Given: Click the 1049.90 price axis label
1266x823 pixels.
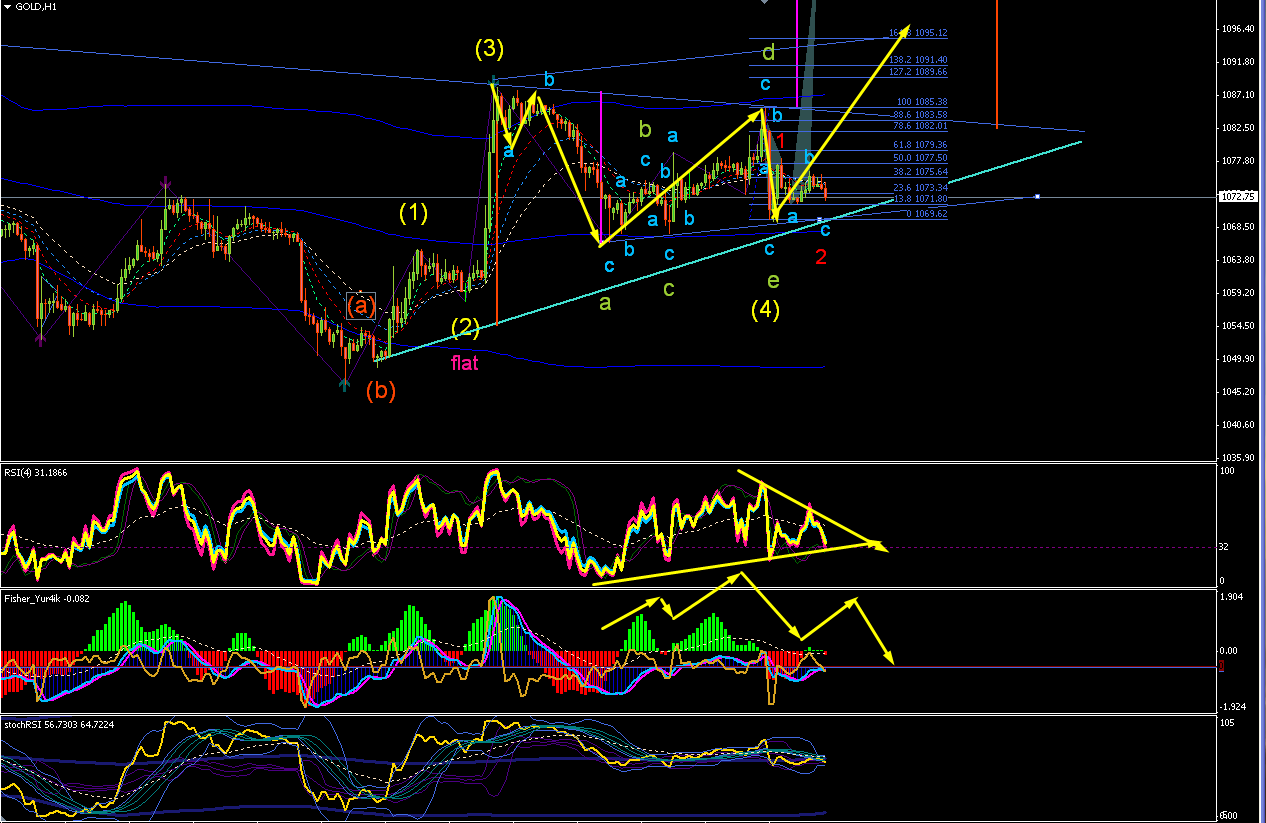Looking at the screenshot, I should click(x=1238, y=359).
